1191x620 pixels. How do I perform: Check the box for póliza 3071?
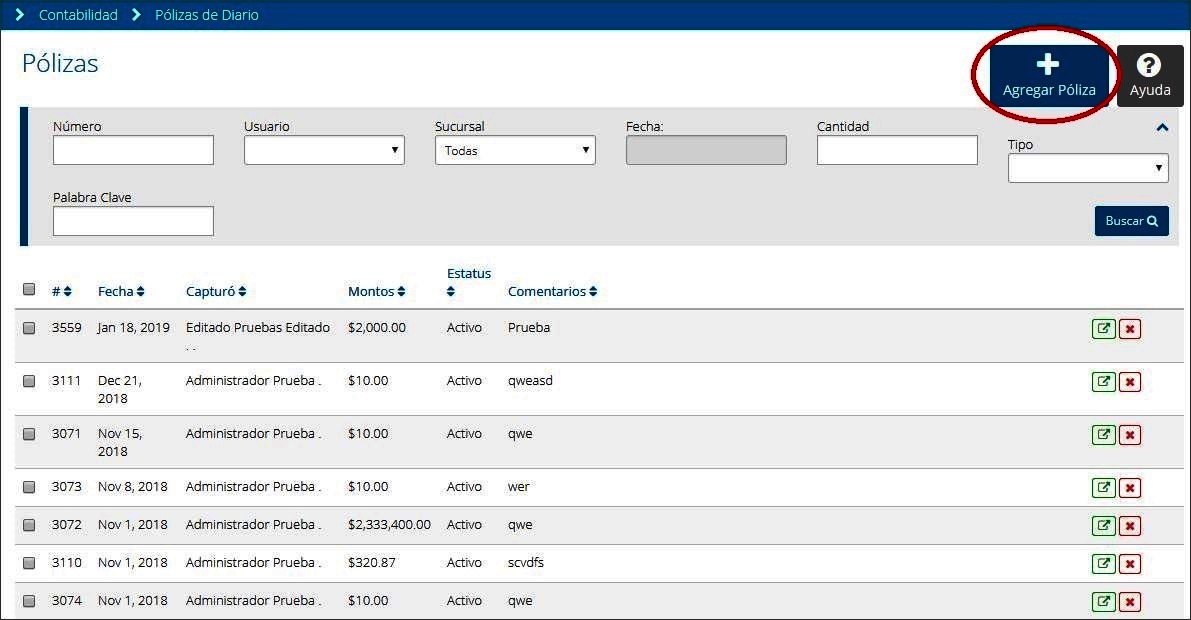(29, 434)
